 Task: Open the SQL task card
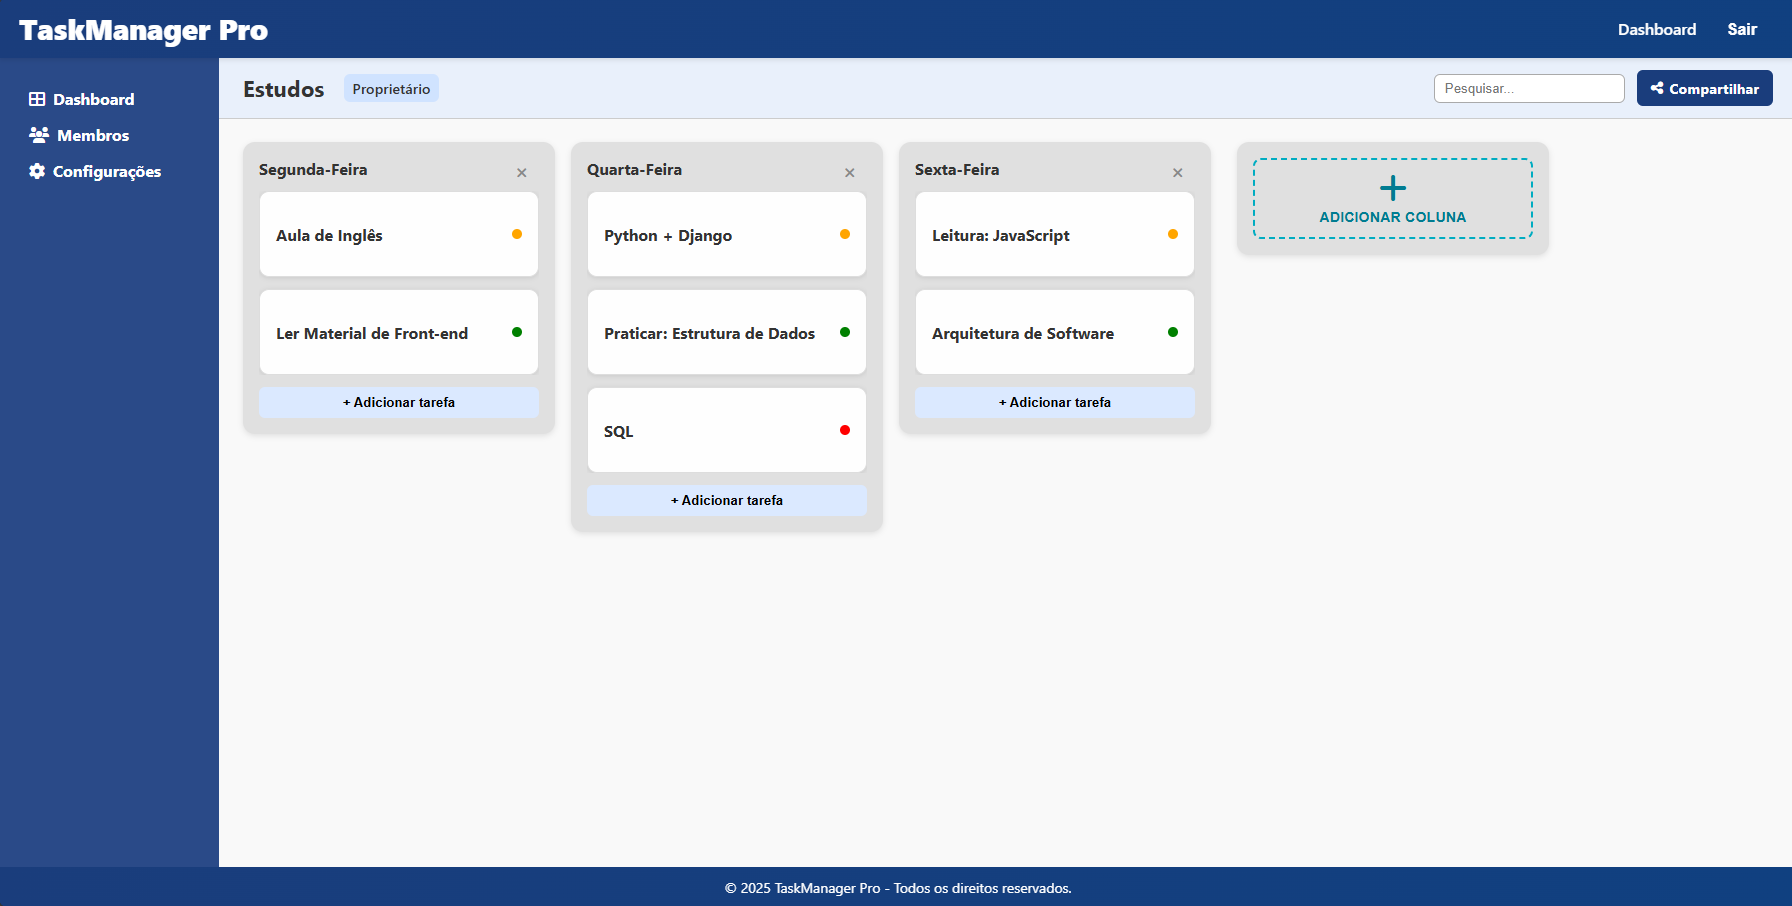pos(727,430)
